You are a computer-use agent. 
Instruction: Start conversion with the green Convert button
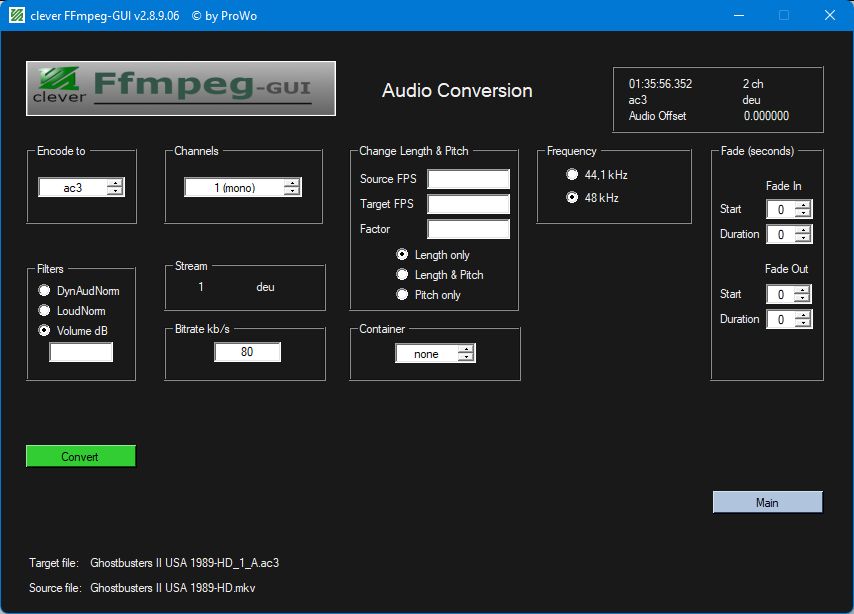click(81, 457)
